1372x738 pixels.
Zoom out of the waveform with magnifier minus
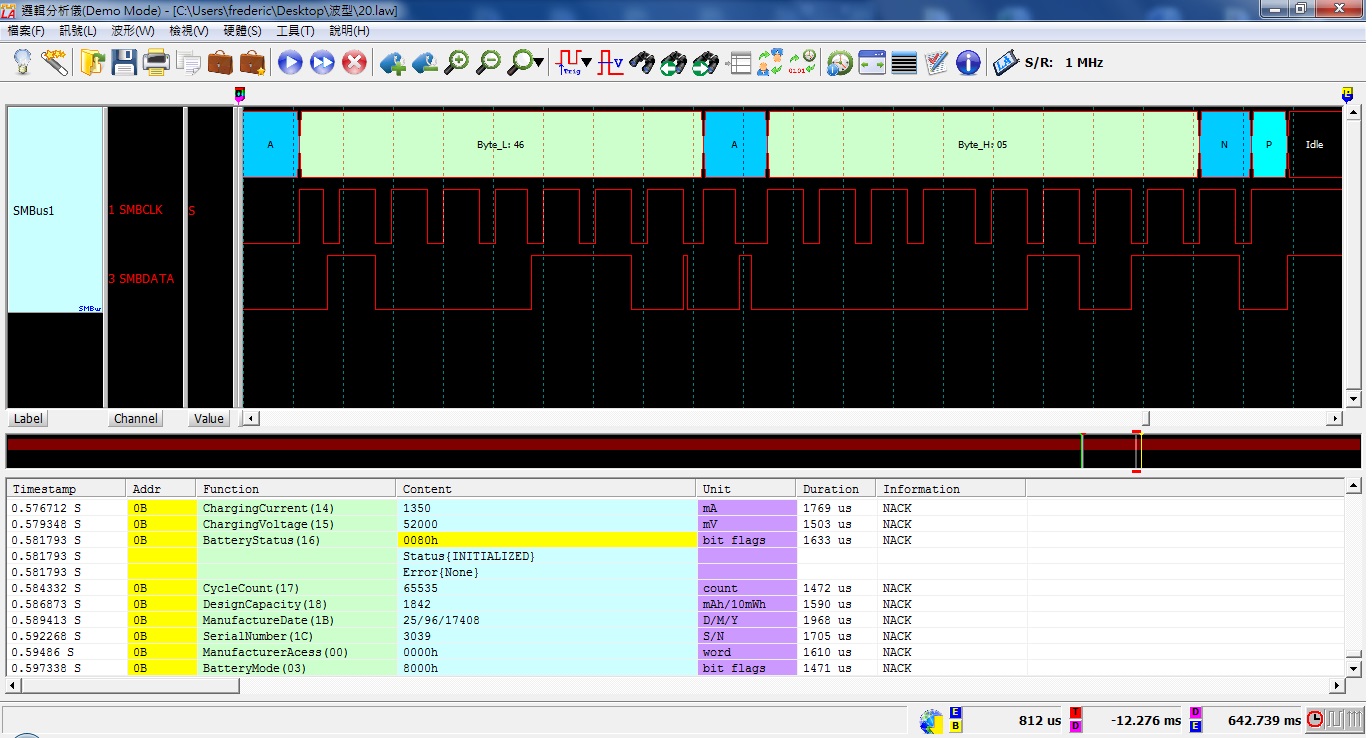coord(488,63)
